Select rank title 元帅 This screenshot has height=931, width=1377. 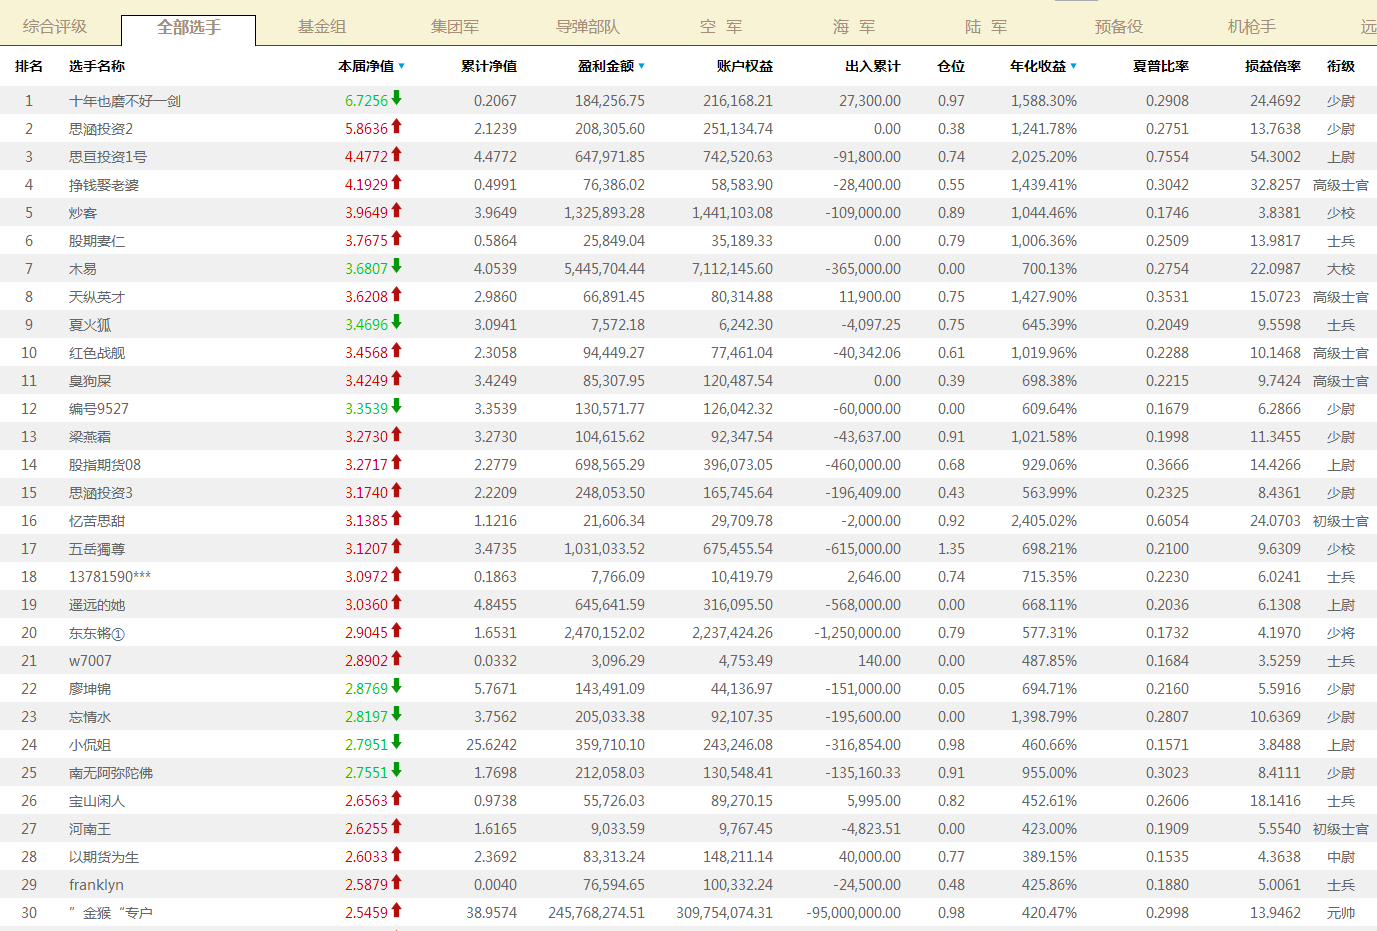[x=1341, y=913]
